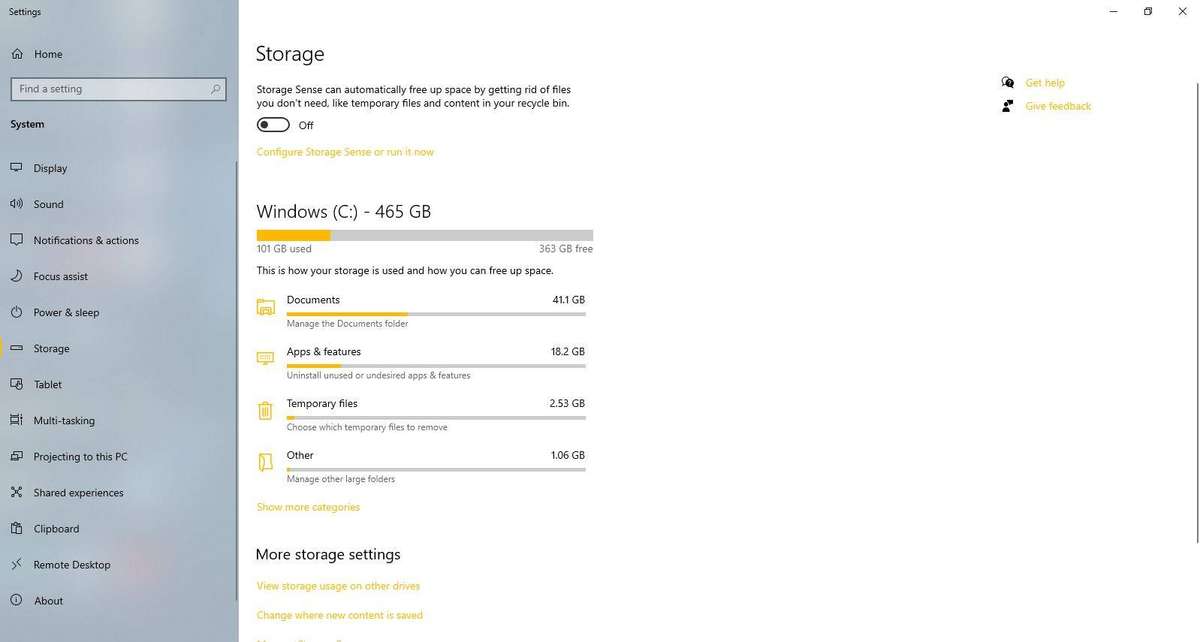Screen dimensions: 1200x642
Task: Click the Sound speaker icon
Action: click(x=16, y=204)
